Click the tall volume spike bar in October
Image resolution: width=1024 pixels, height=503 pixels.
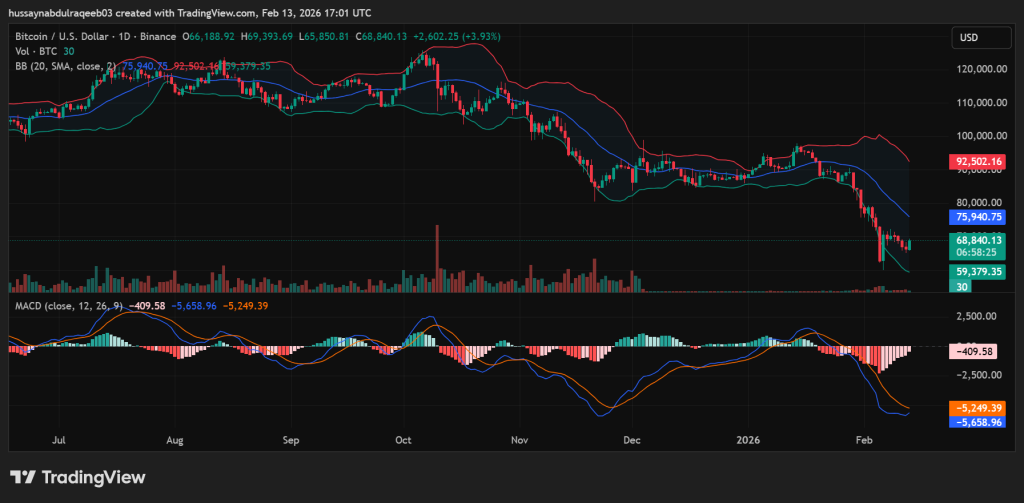[x=437, y=259]
